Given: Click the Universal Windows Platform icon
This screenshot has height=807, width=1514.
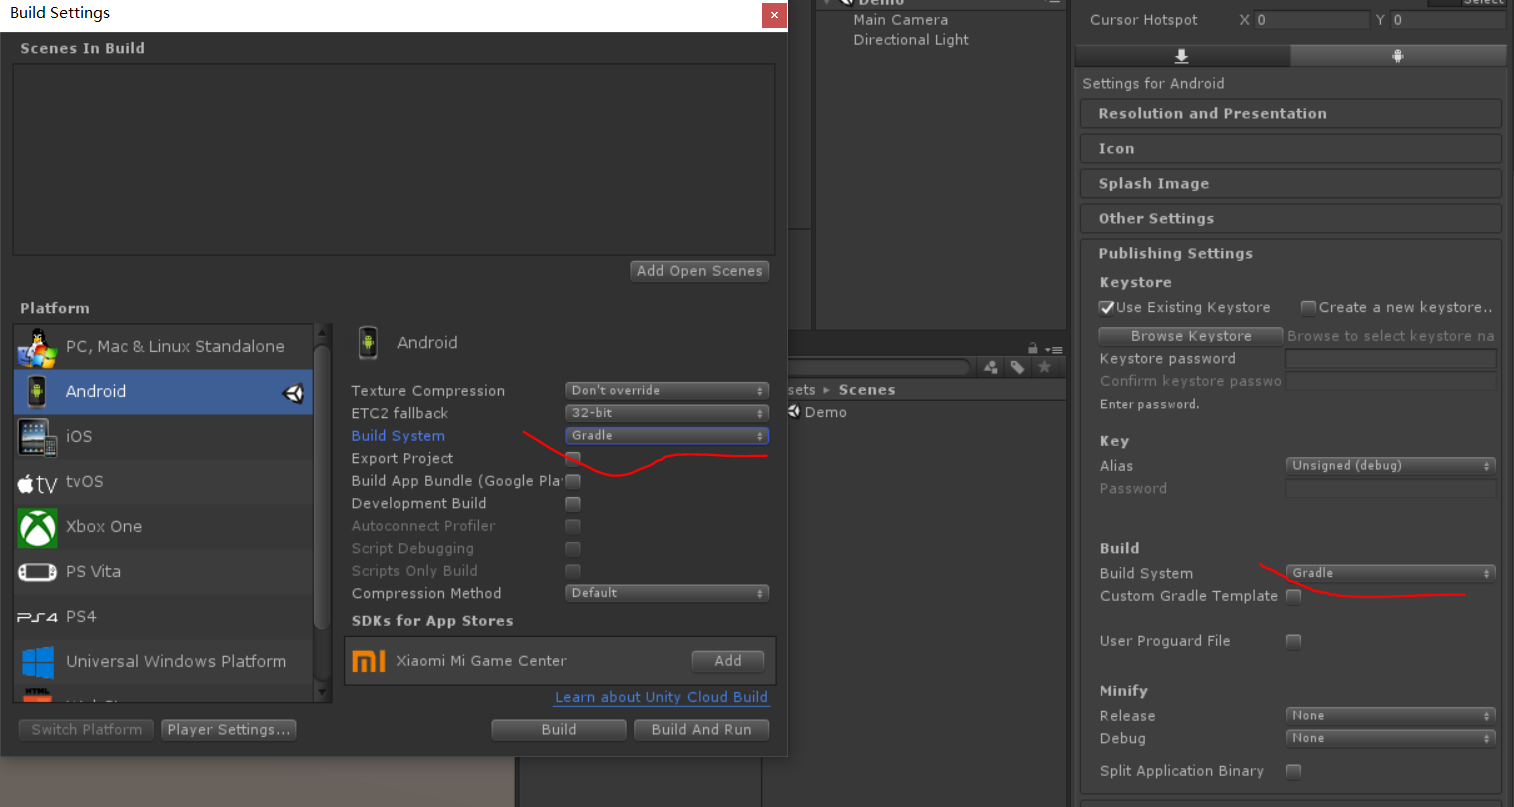Looking at the screenshot, I should pyautogui.click(x=37, y=661).
